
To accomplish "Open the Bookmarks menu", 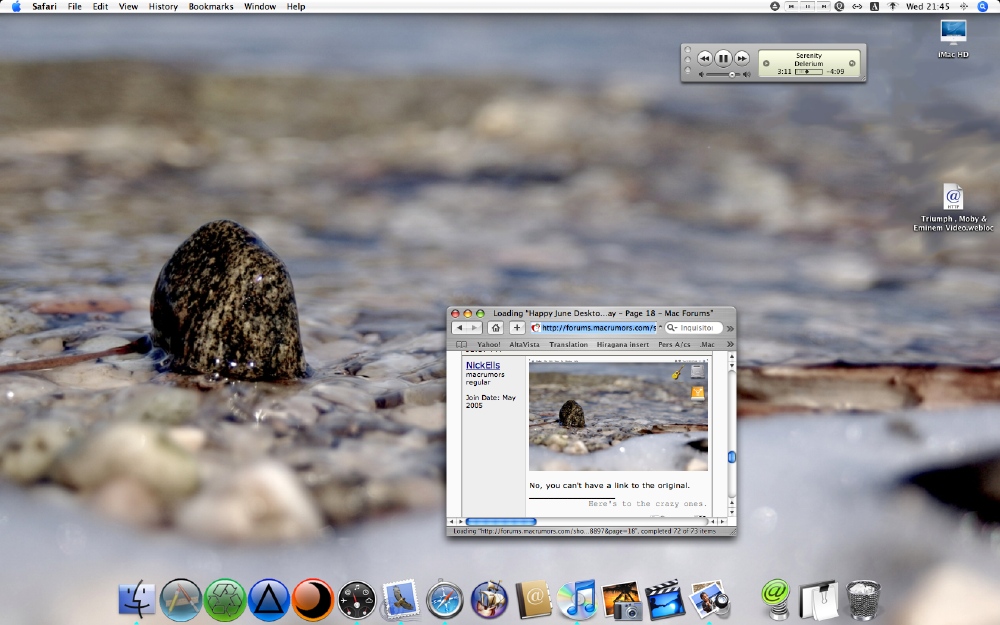I will click(210, 6).
